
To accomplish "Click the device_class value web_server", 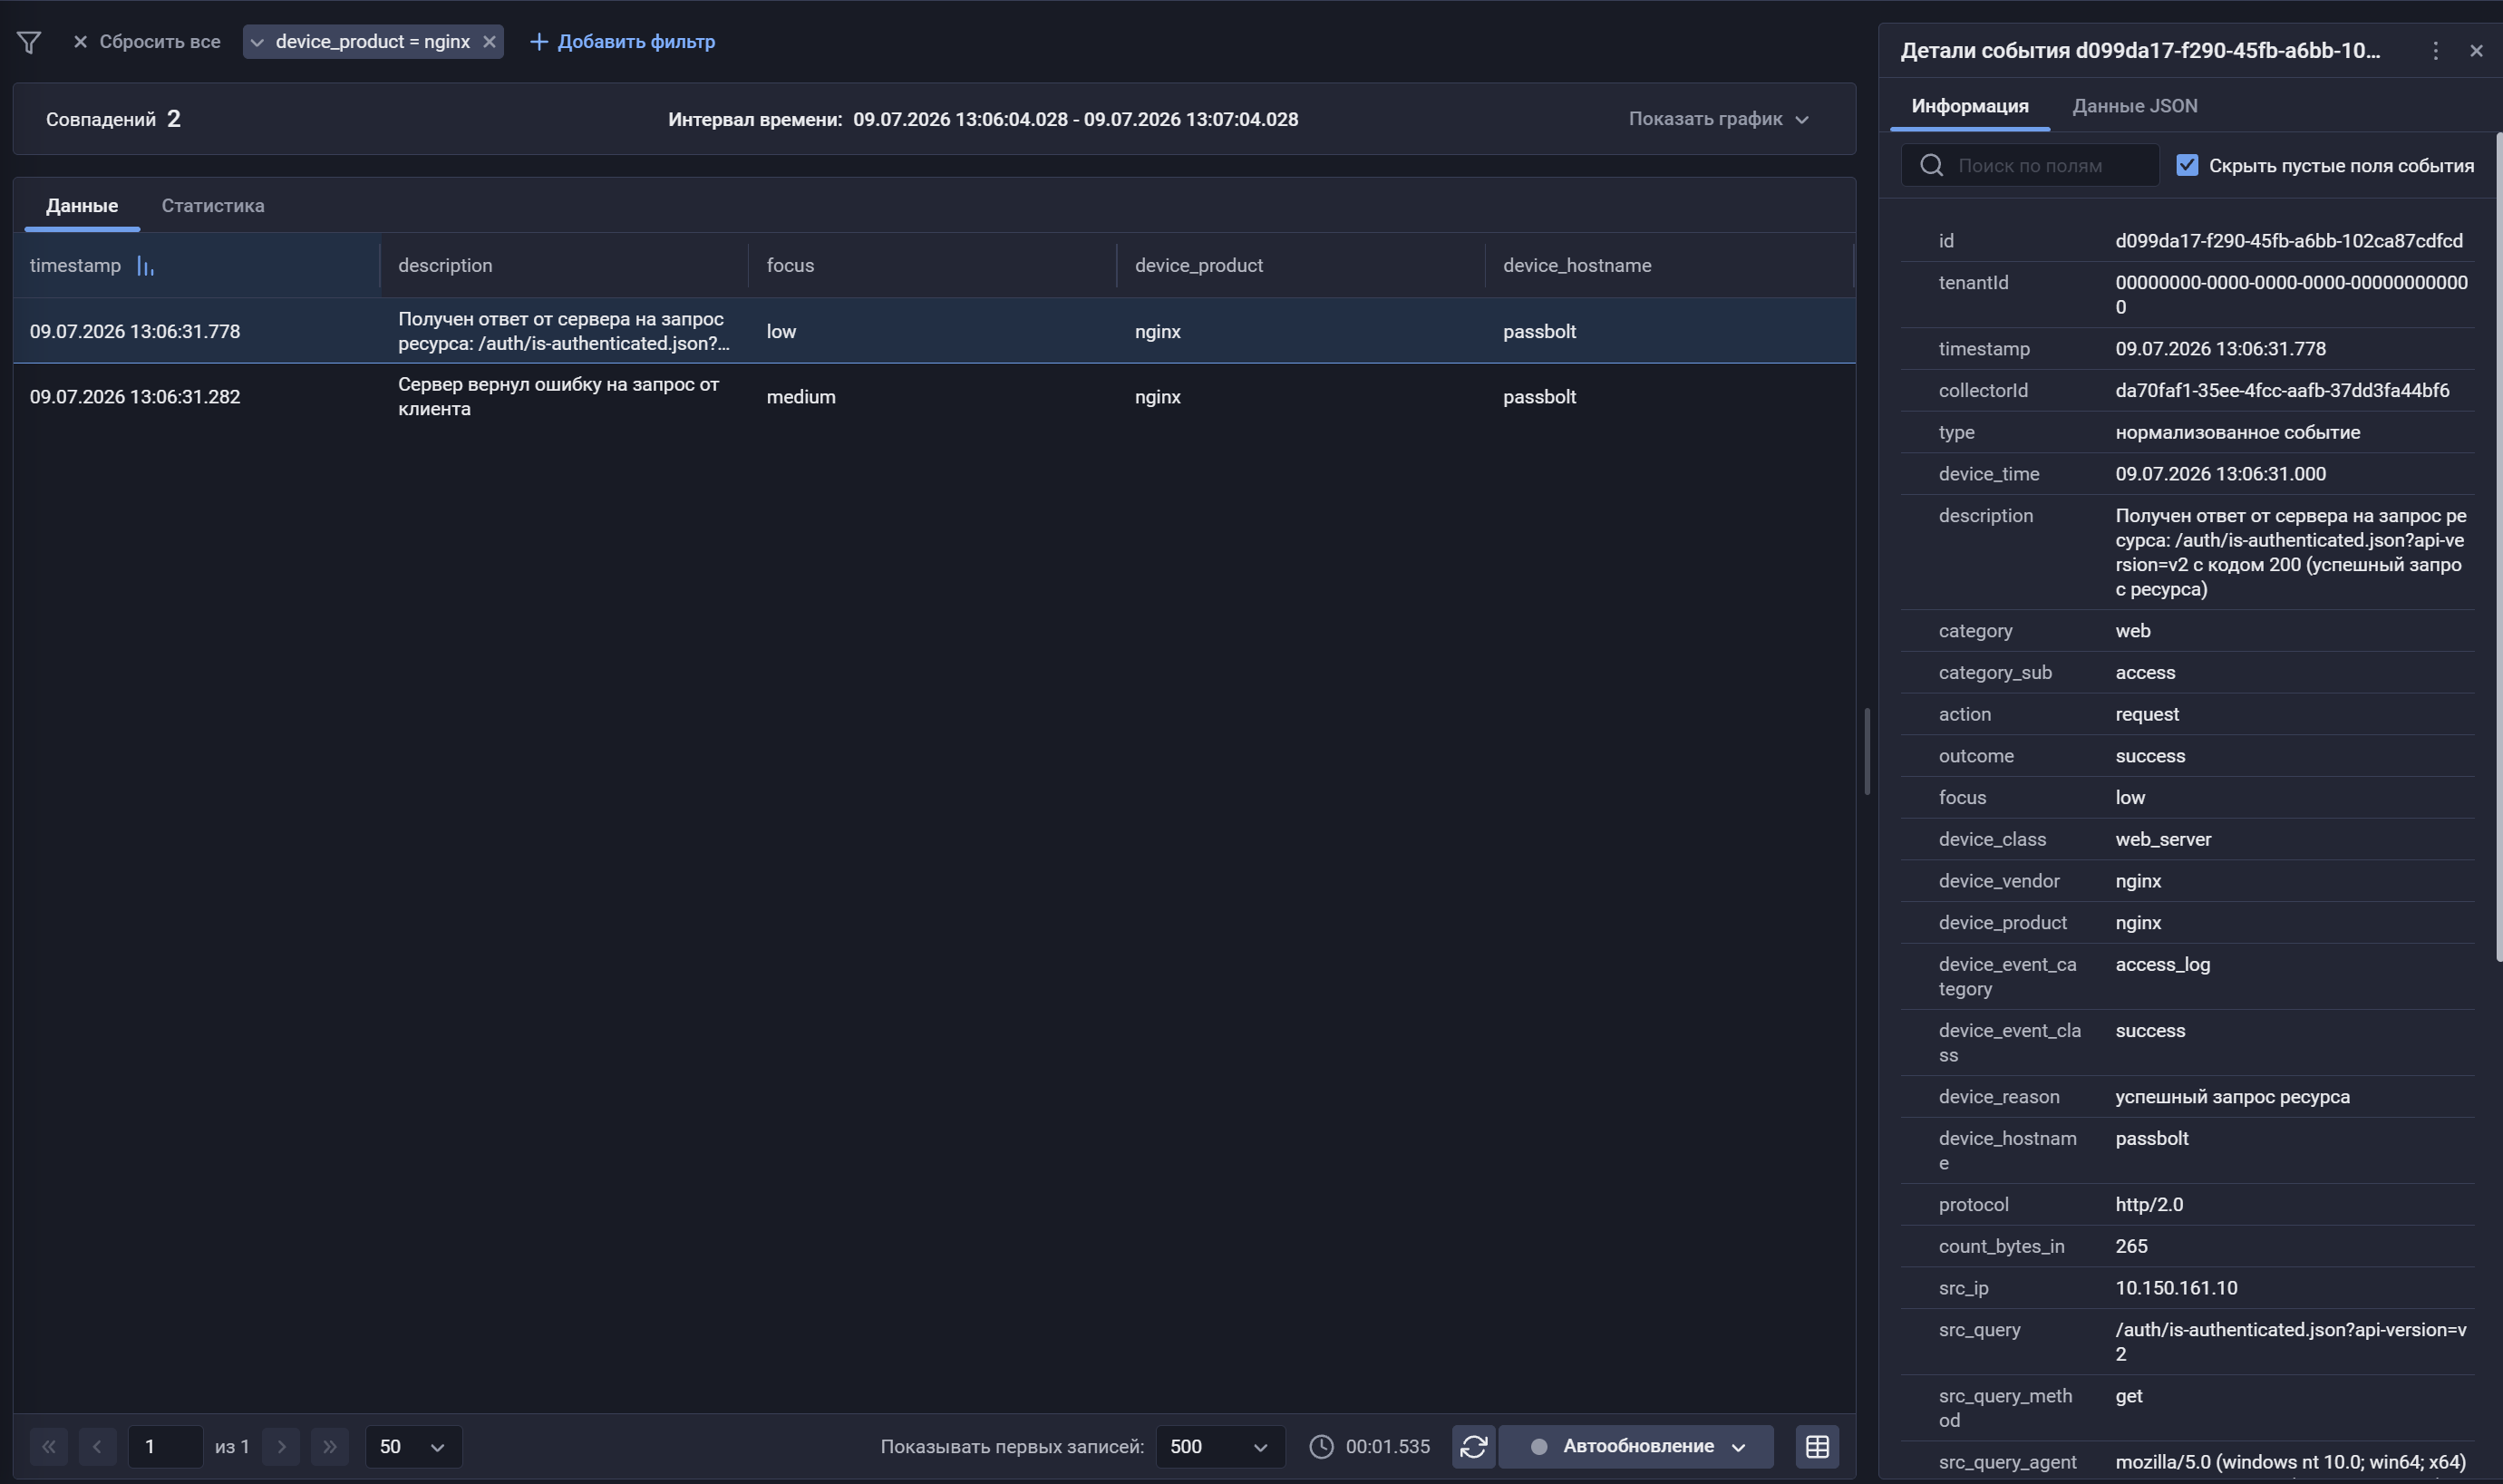I will [x=2162, y=840].
